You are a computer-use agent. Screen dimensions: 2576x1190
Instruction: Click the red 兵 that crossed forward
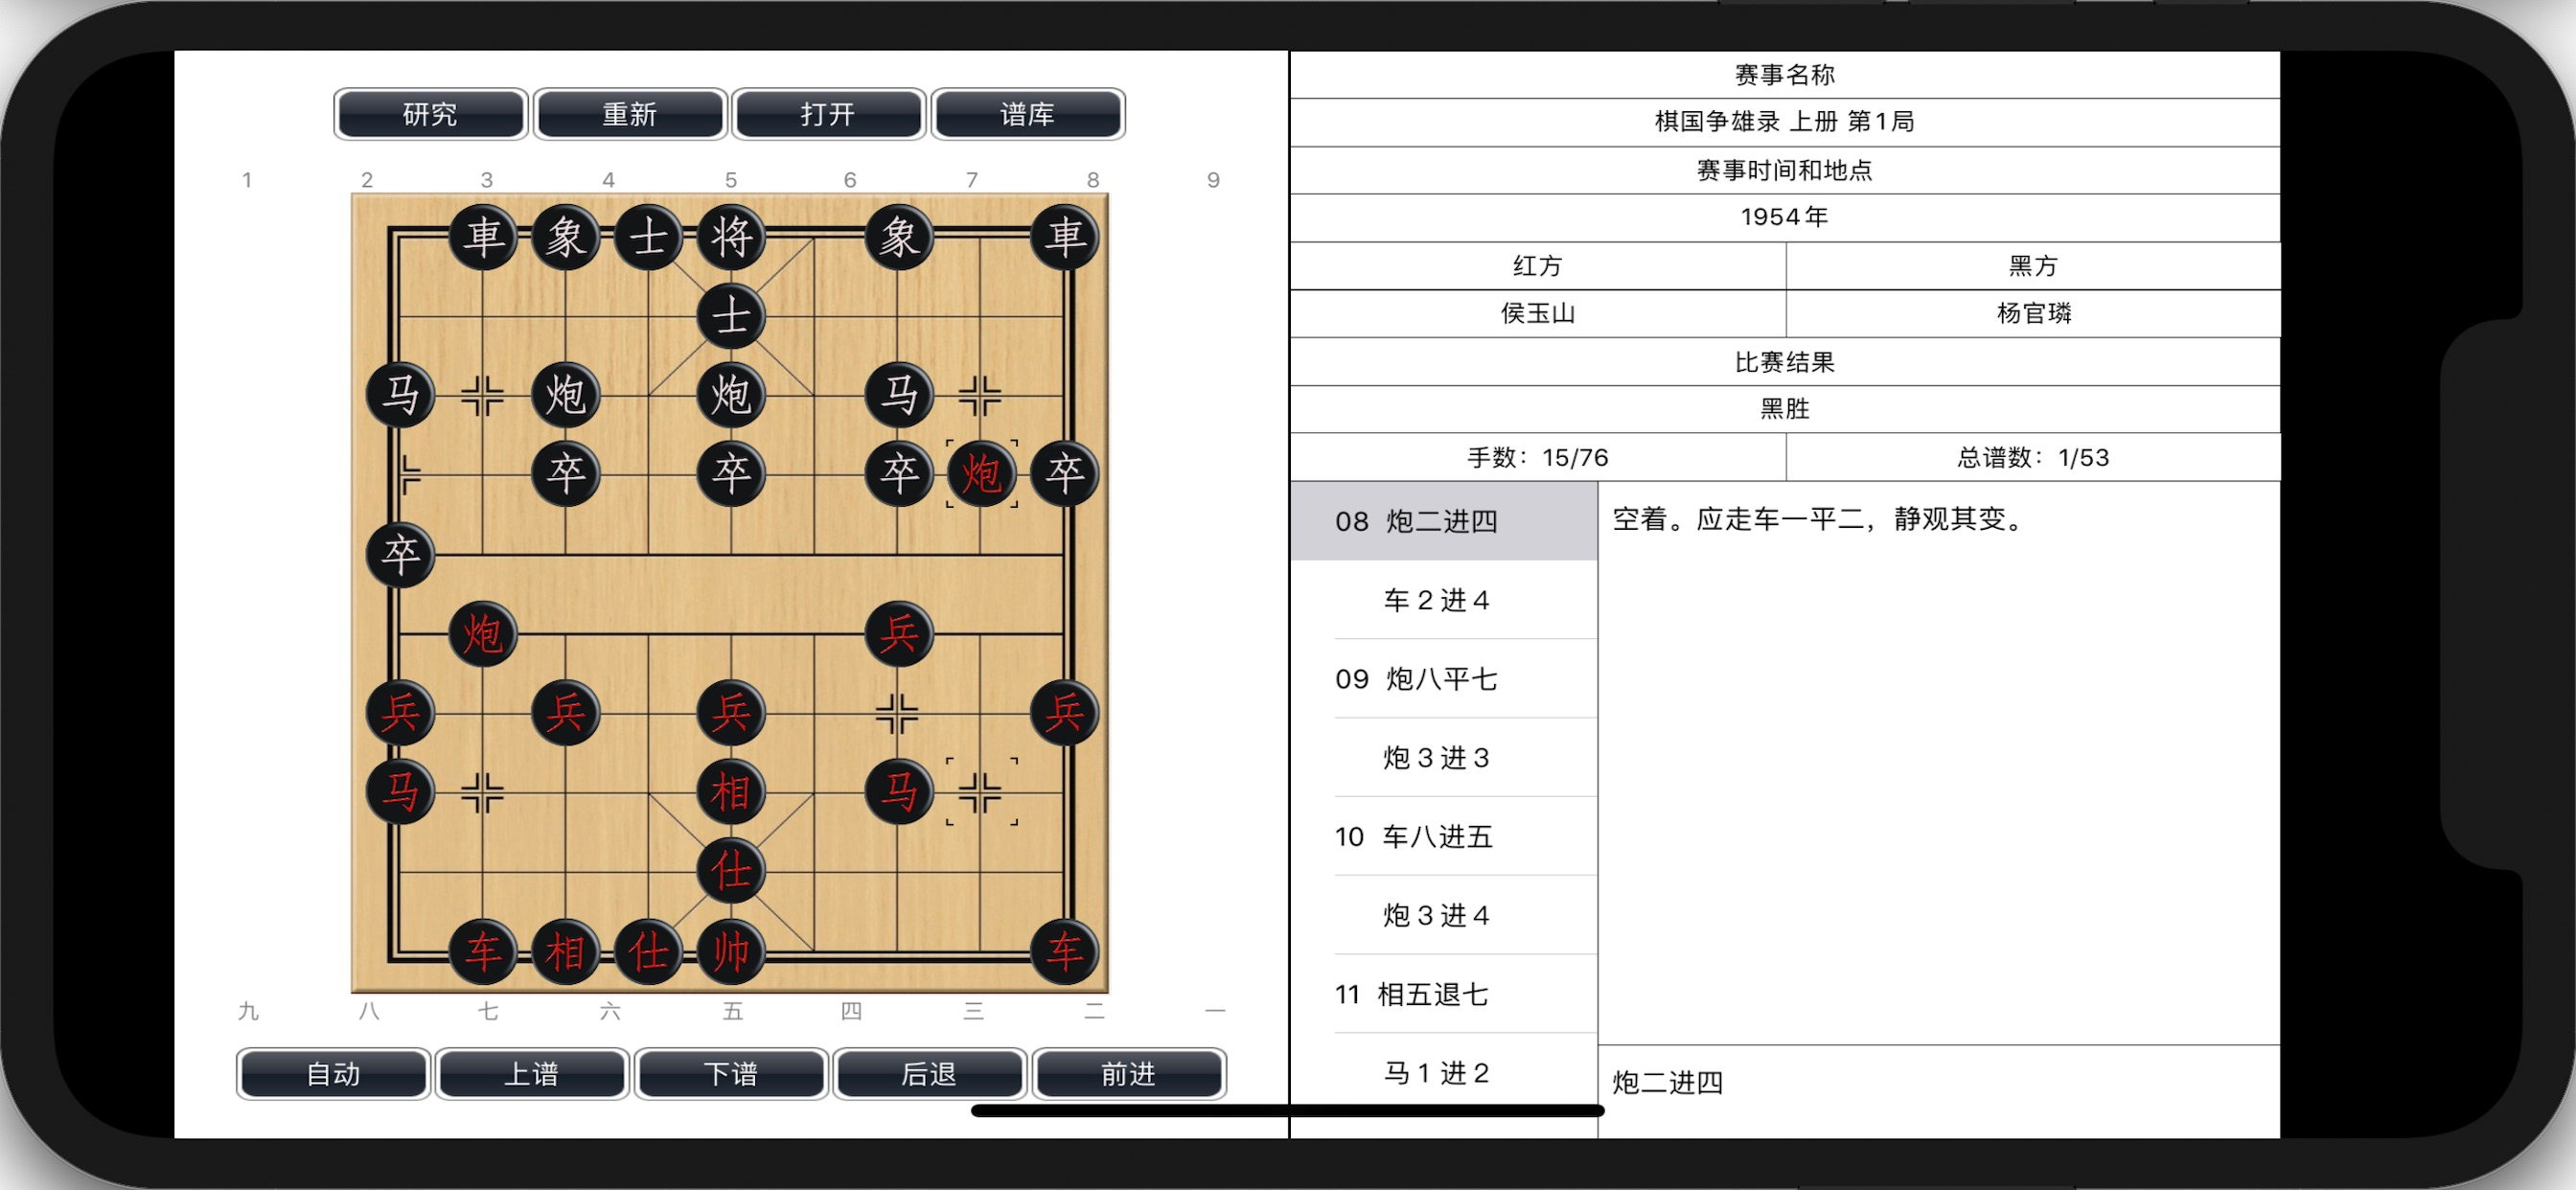[898, 633]
